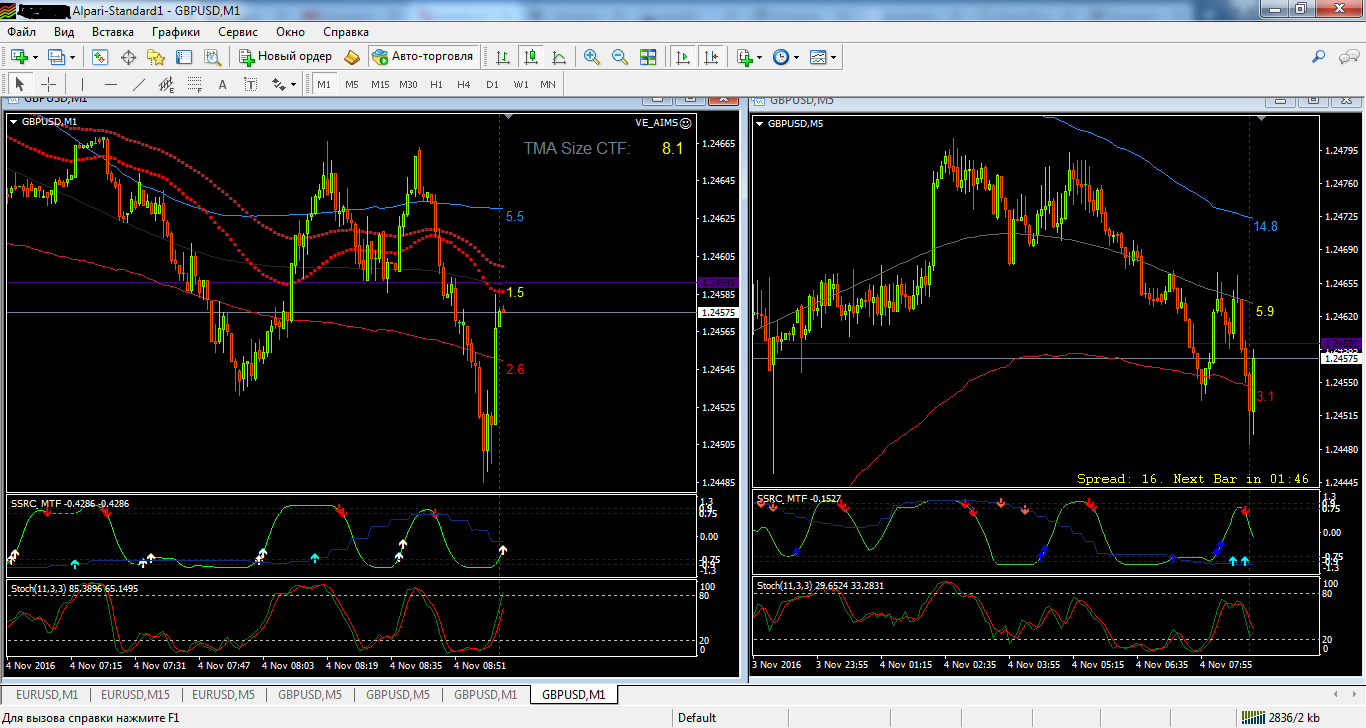Select the trendline drawing tool
This screenshot has height=728, width=1366.
(139, 84)
